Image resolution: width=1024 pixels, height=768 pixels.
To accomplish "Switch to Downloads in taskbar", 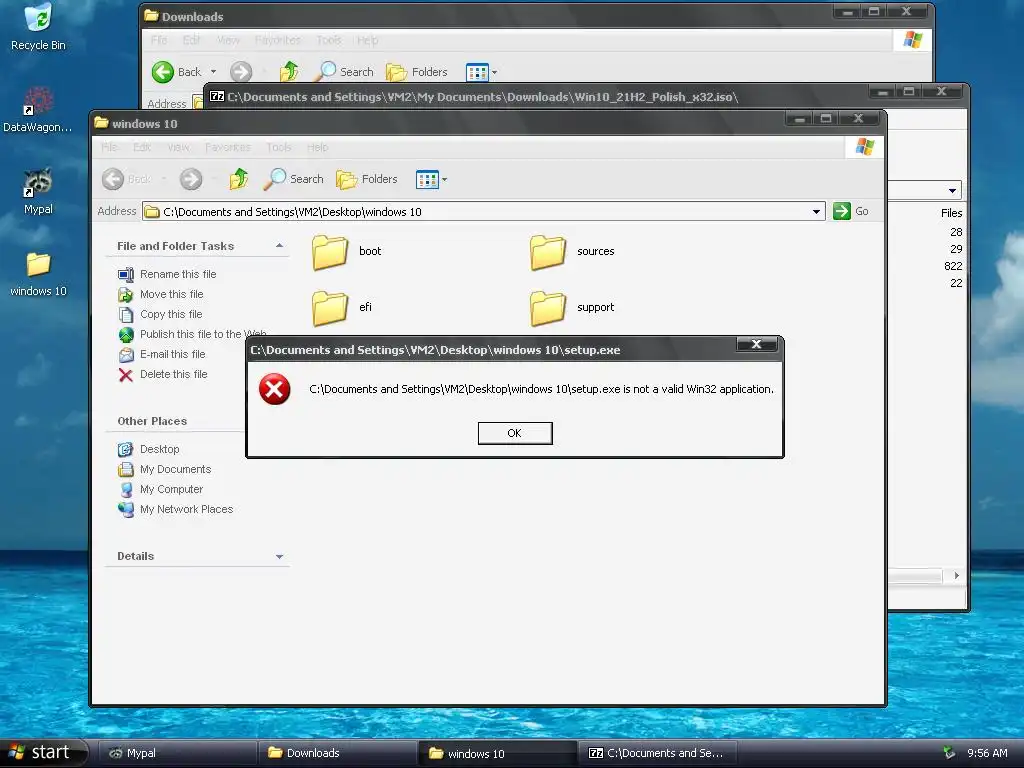I will tap(338, 753).
